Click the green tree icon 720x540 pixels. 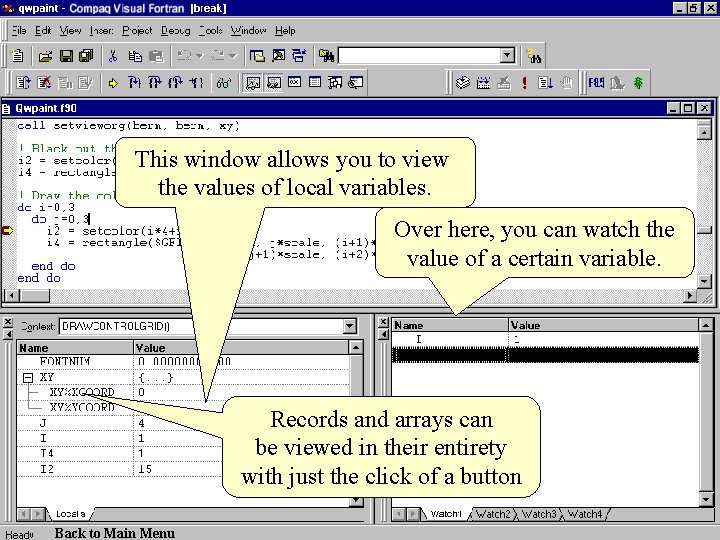click(x=638, y=83)
